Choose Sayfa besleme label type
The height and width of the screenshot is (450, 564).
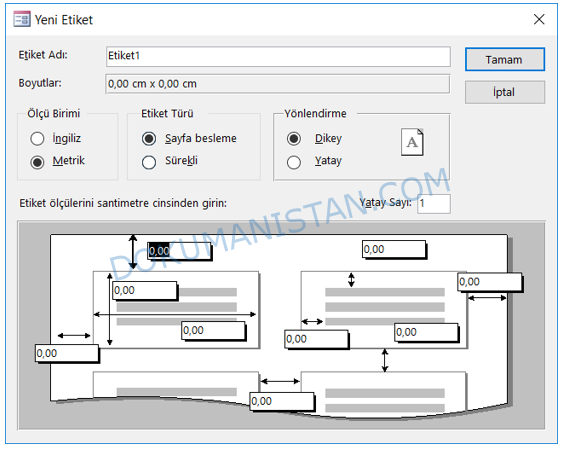pos(149,139)
